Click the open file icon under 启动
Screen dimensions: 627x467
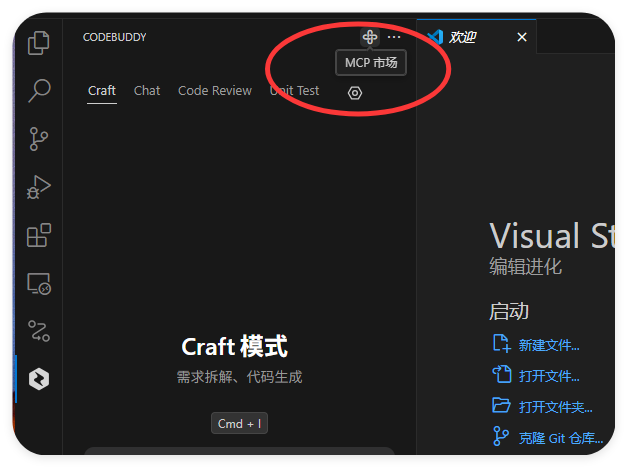(501, 375)
